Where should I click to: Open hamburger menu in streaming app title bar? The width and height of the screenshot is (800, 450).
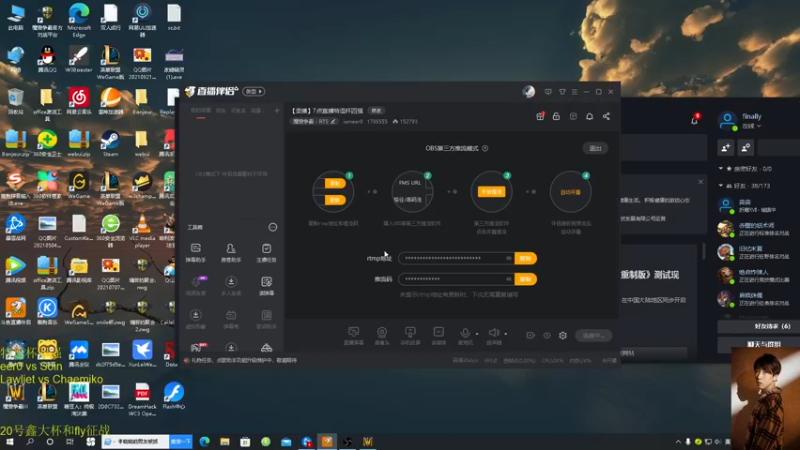coord(574,92)
